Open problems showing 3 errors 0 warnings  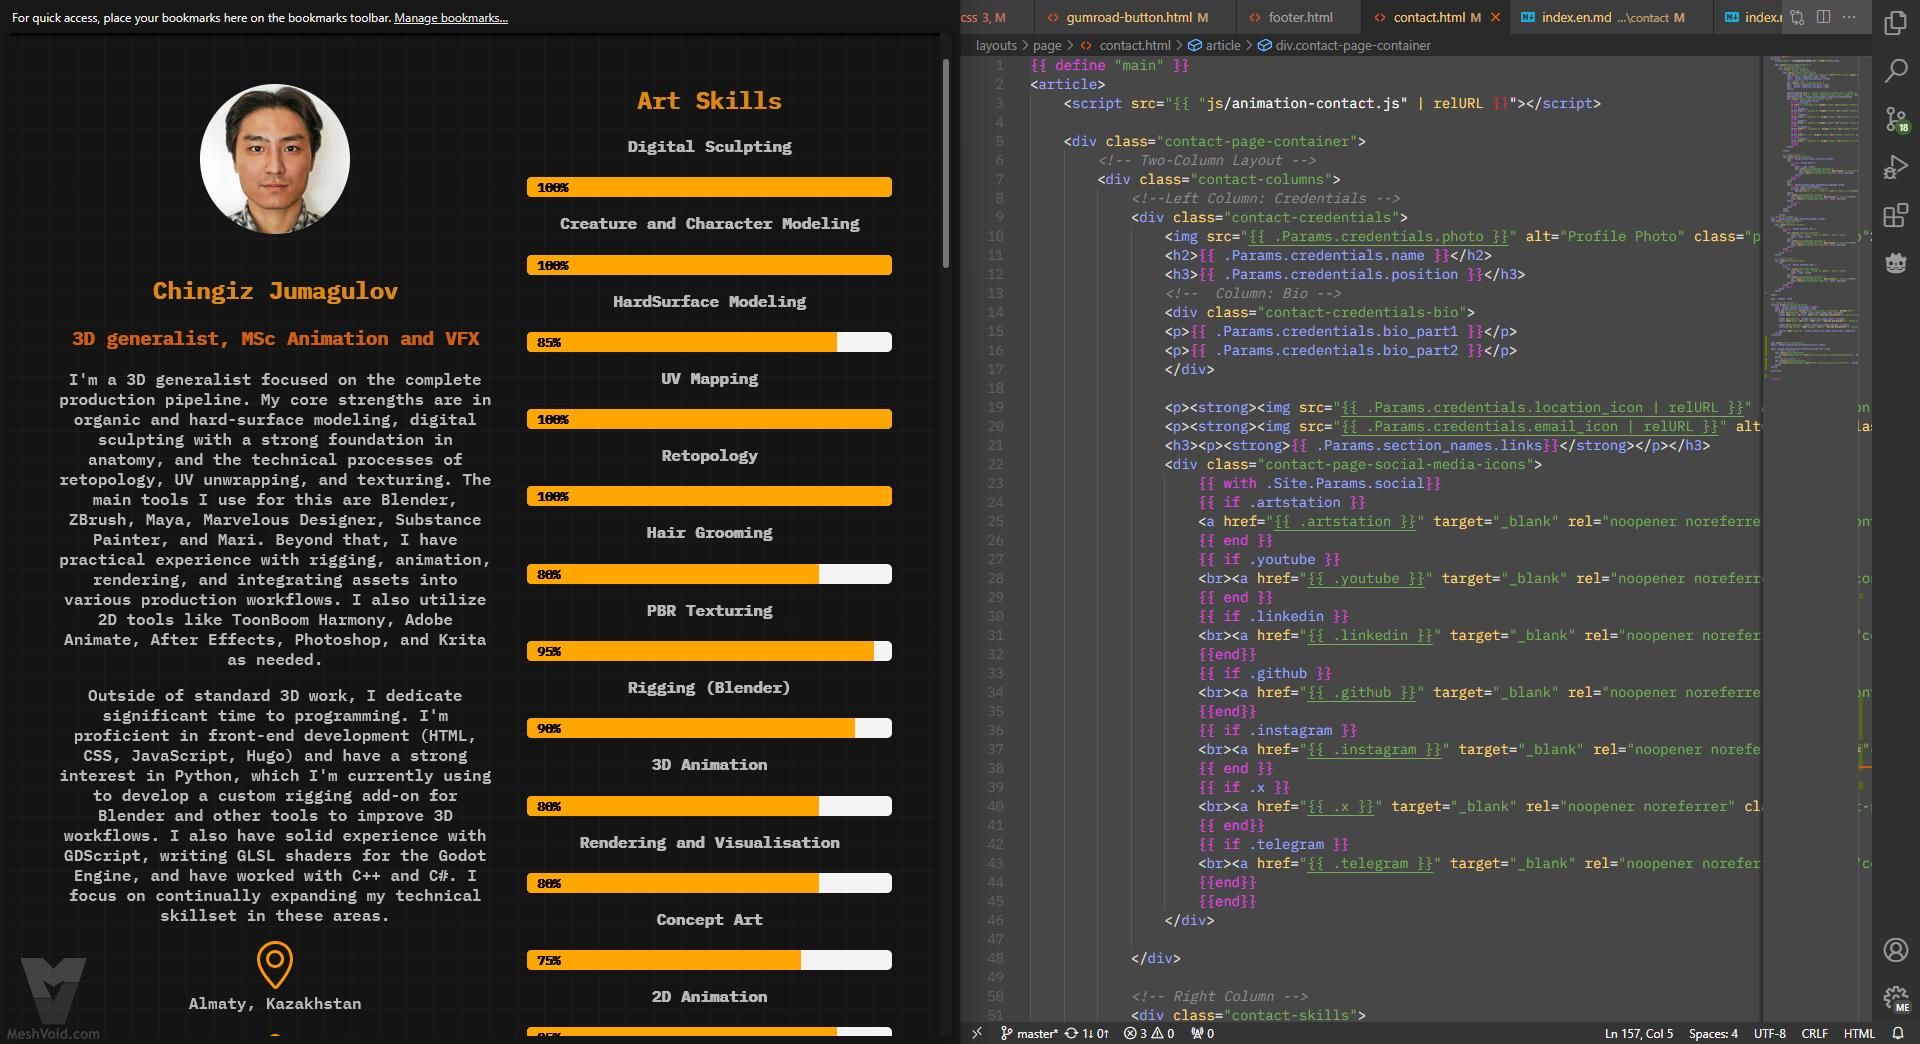click(x=1149, y=1033)
